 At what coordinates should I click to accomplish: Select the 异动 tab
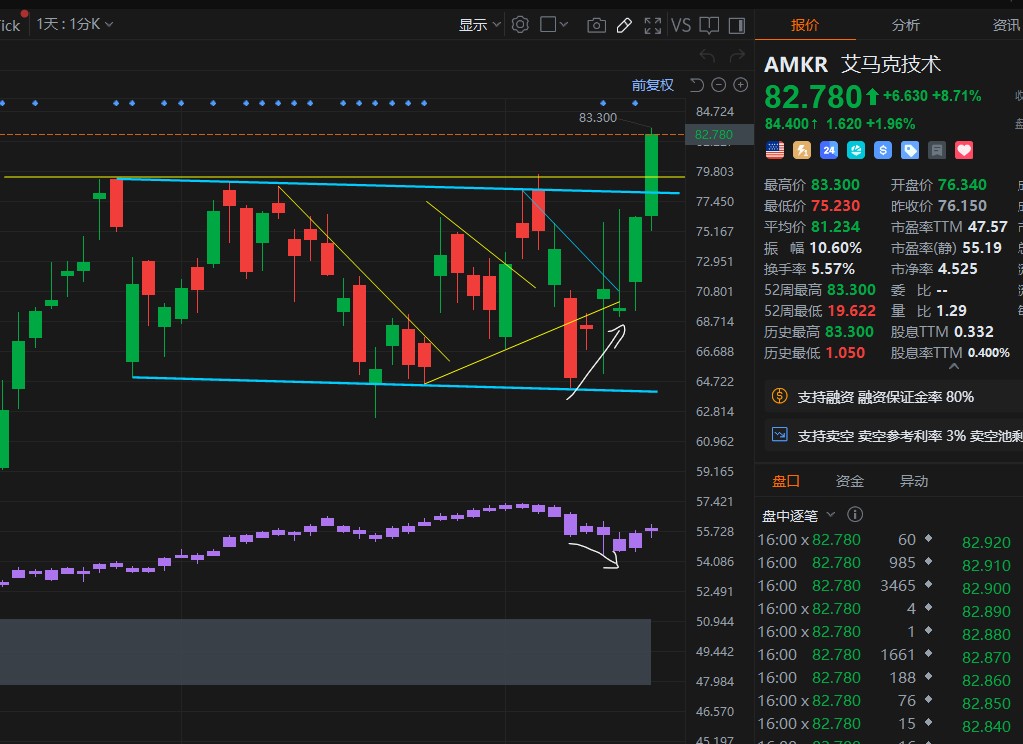coord(913,481)
